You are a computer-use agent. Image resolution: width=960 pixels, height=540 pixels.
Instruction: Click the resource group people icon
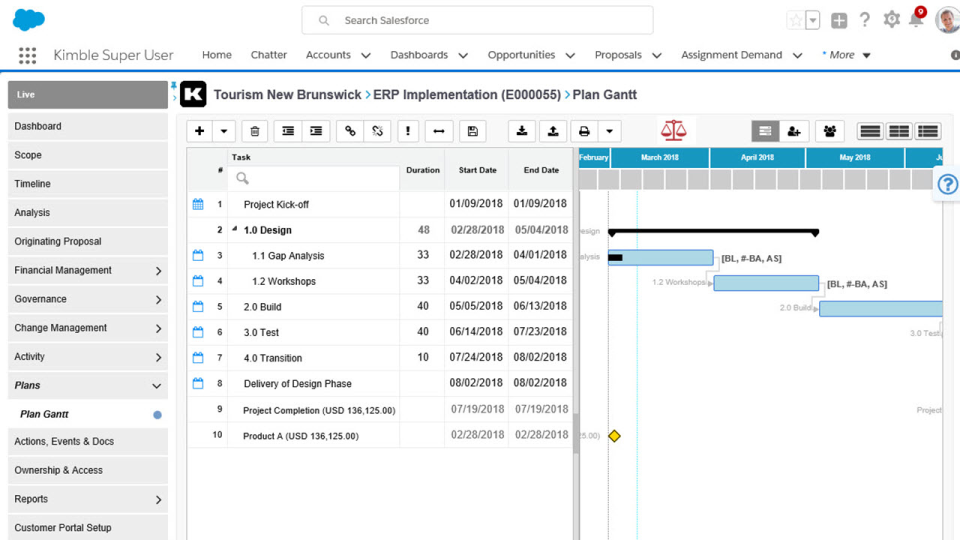point(830,131)
